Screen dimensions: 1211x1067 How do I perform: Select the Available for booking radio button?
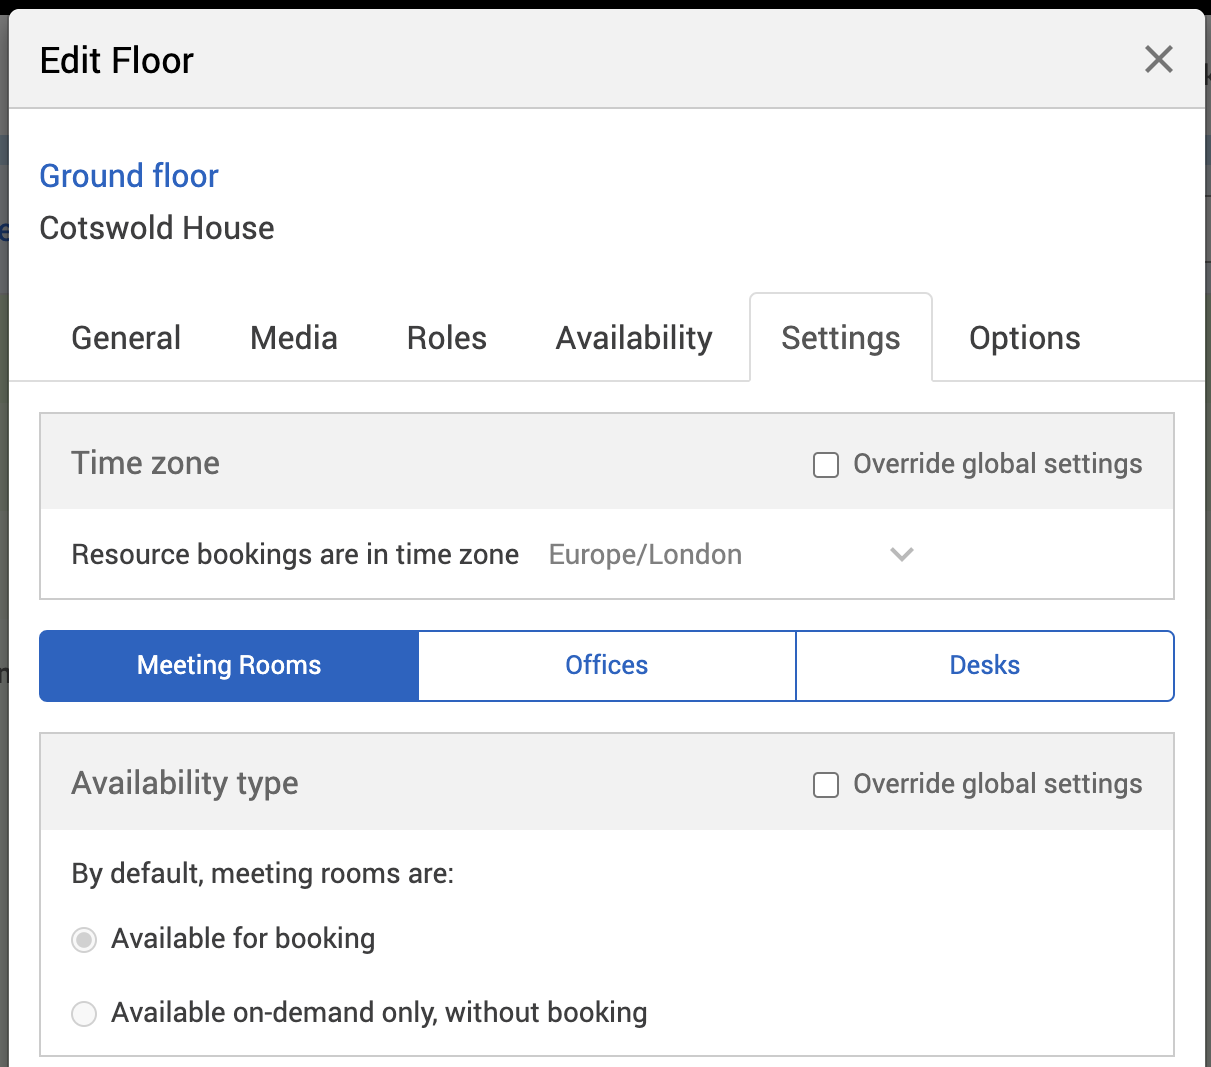[x=84, y=940]
